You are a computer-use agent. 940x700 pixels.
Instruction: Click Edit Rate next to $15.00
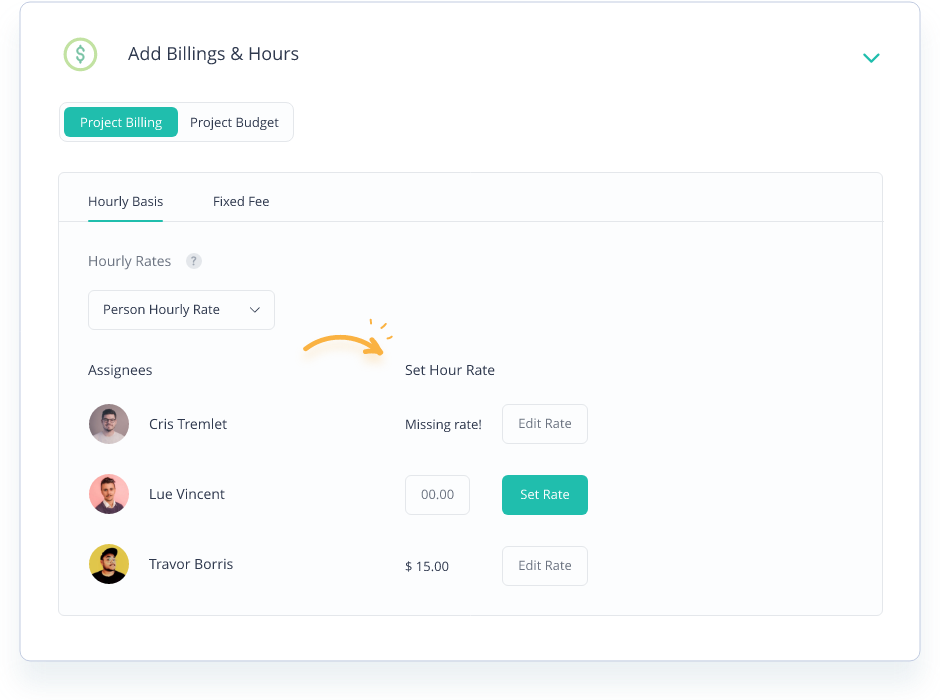click(x=544, y=565)
